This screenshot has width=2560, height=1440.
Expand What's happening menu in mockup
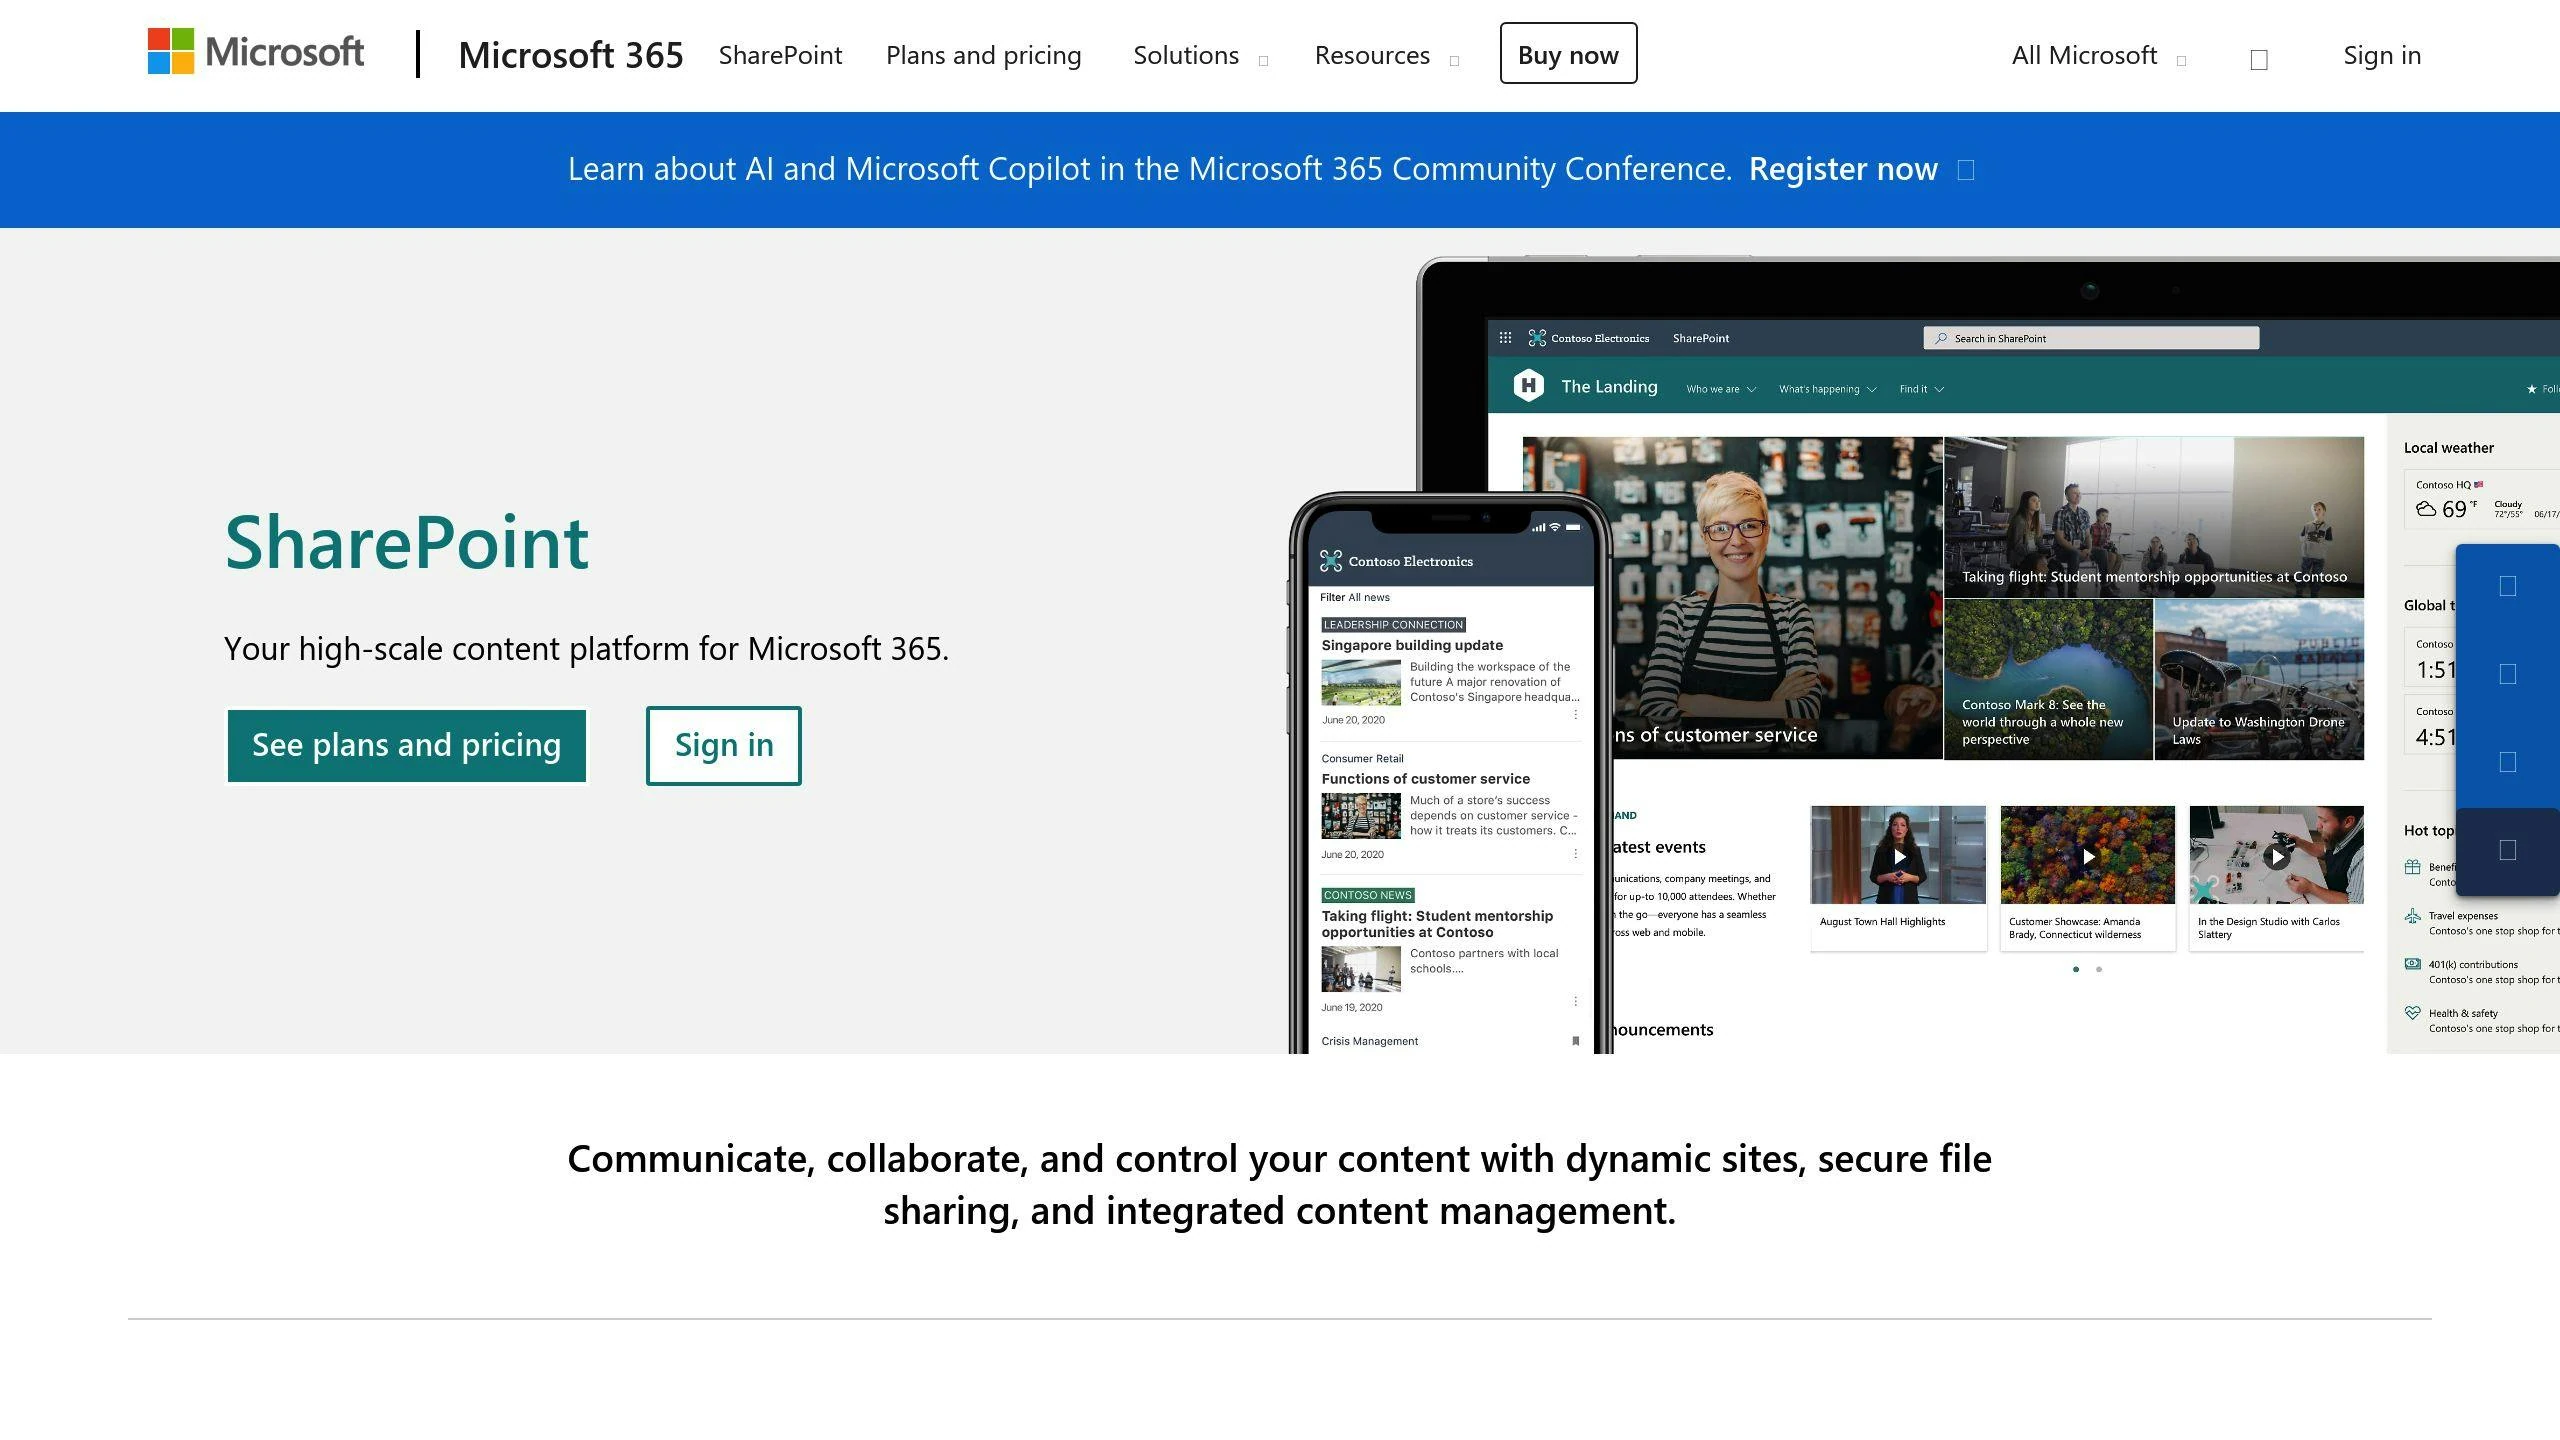(x=1827, y=389)
